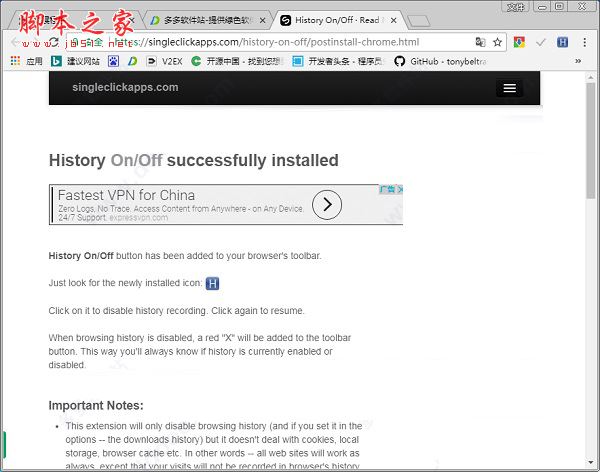Screen dimensions: 600x472
Task: Click the 文件 button in title bar
Action: [x=515, y=7]
